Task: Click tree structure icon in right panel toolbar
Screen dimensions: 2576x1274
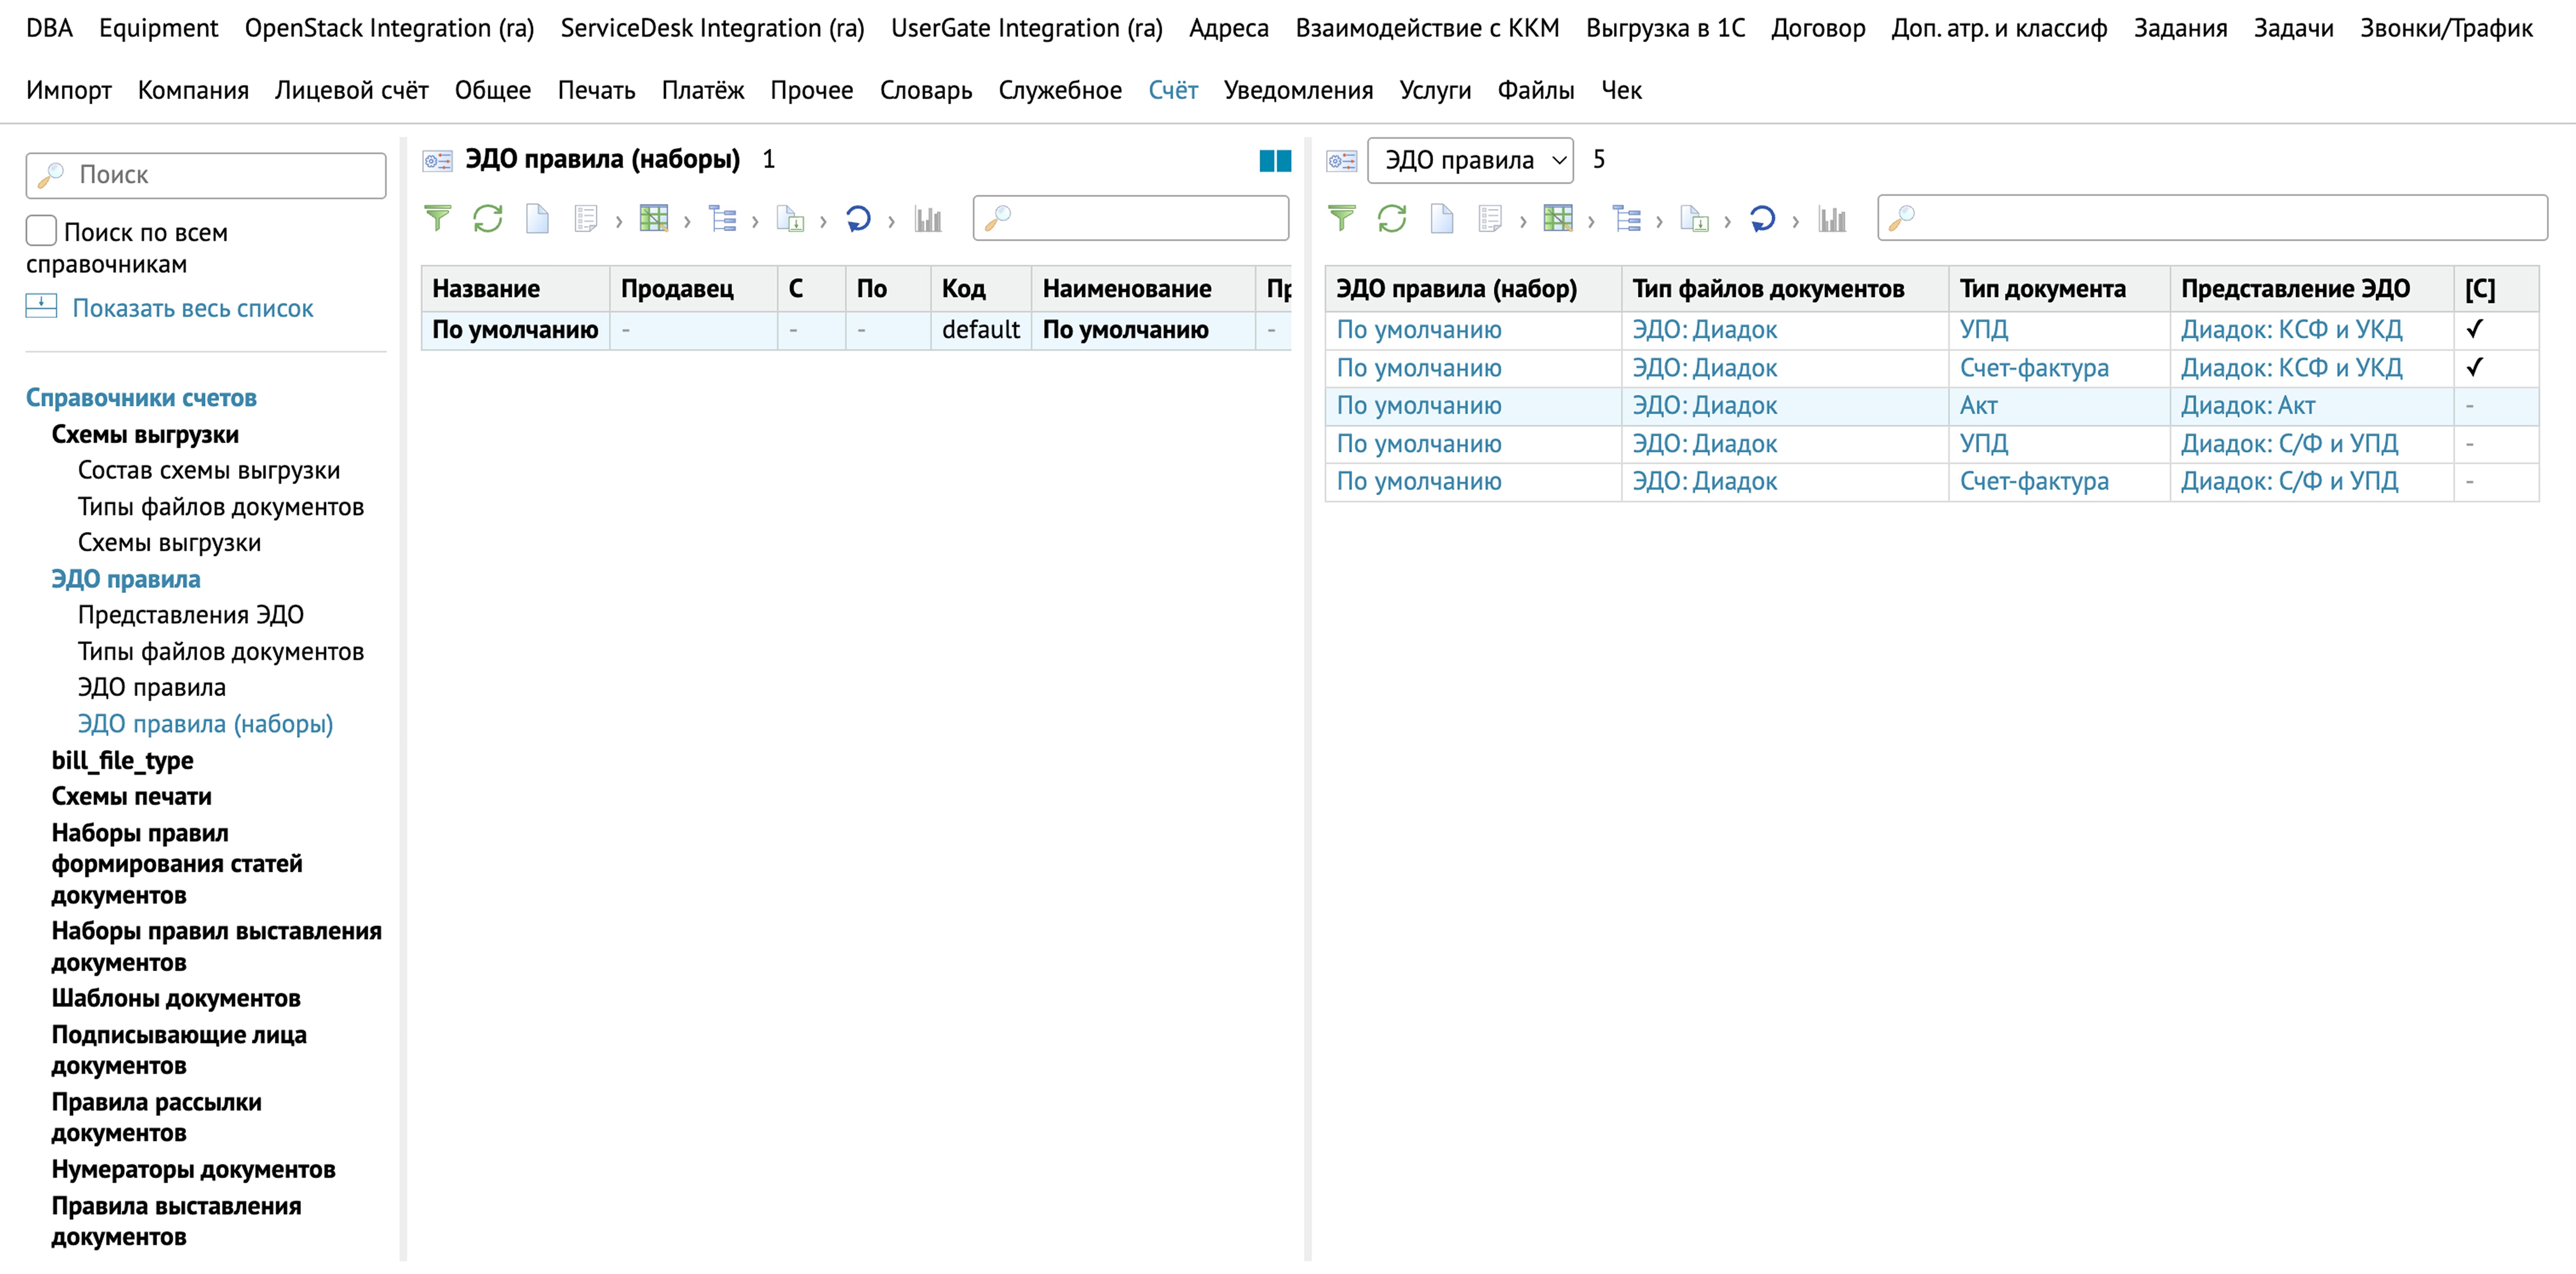Action: pos(1626,218)
